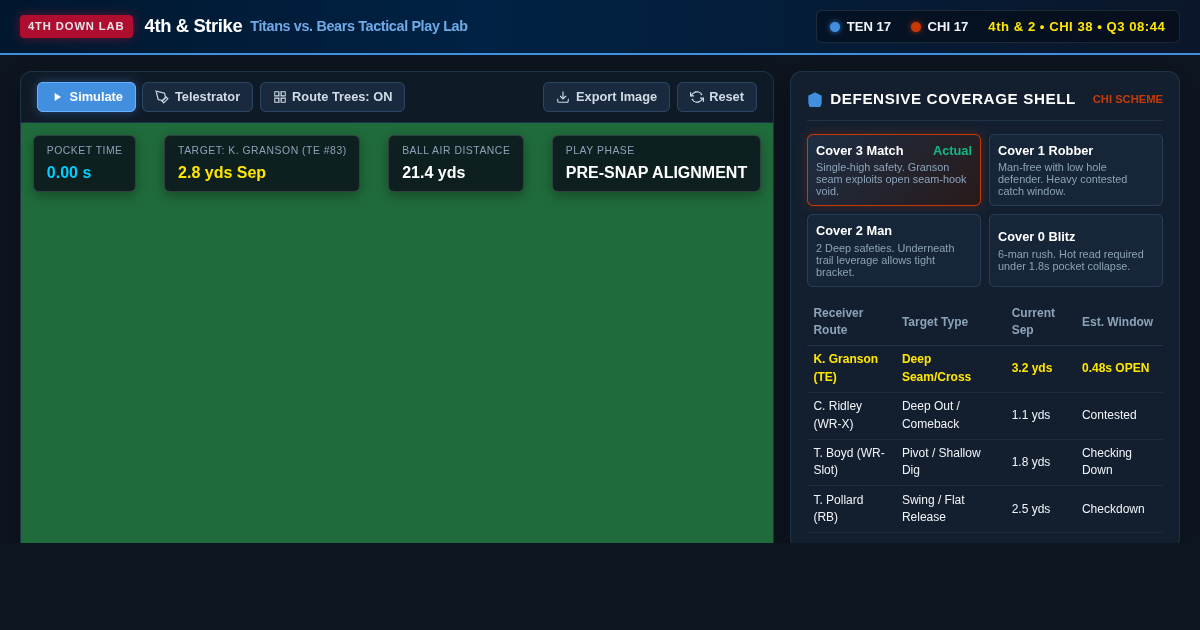Start the Simulate button
The width and height of the screenshot is (1200, 630).
(x=87, y=97)
